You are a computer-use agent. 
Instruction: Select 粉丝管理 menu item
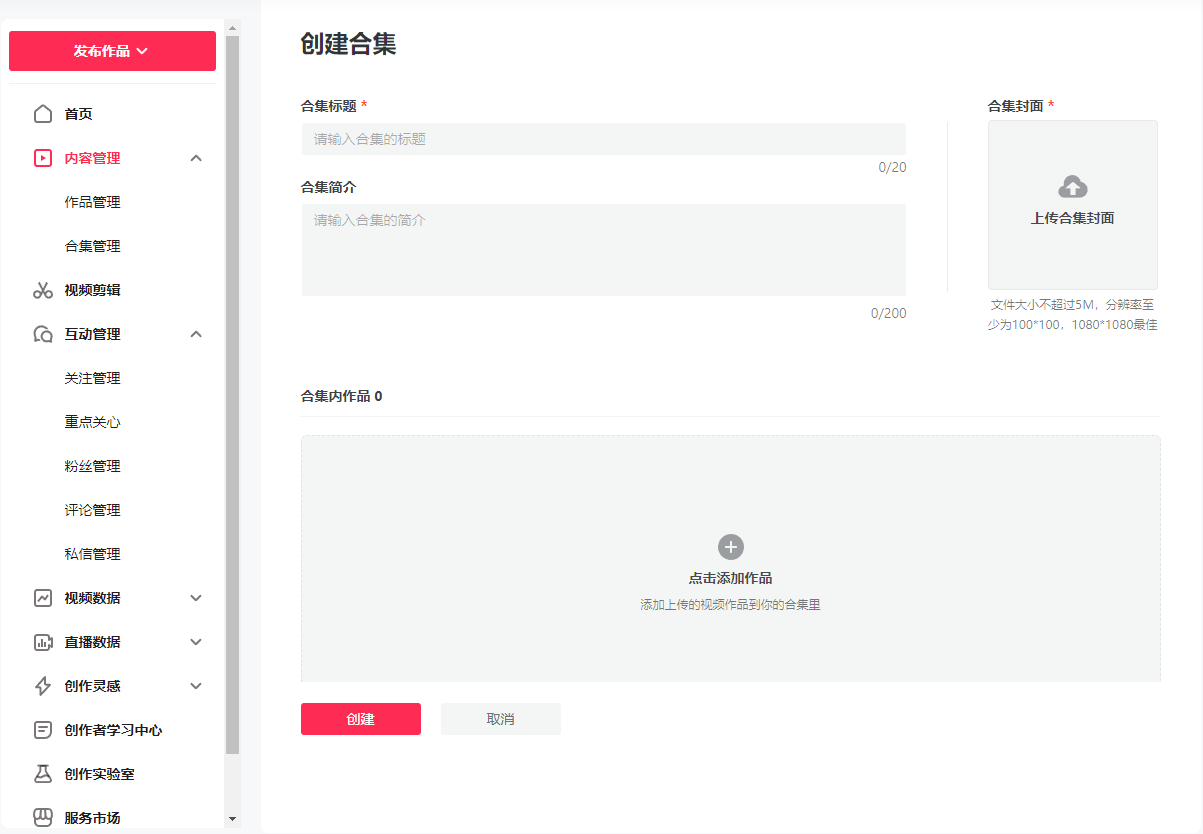pos(92,466)
